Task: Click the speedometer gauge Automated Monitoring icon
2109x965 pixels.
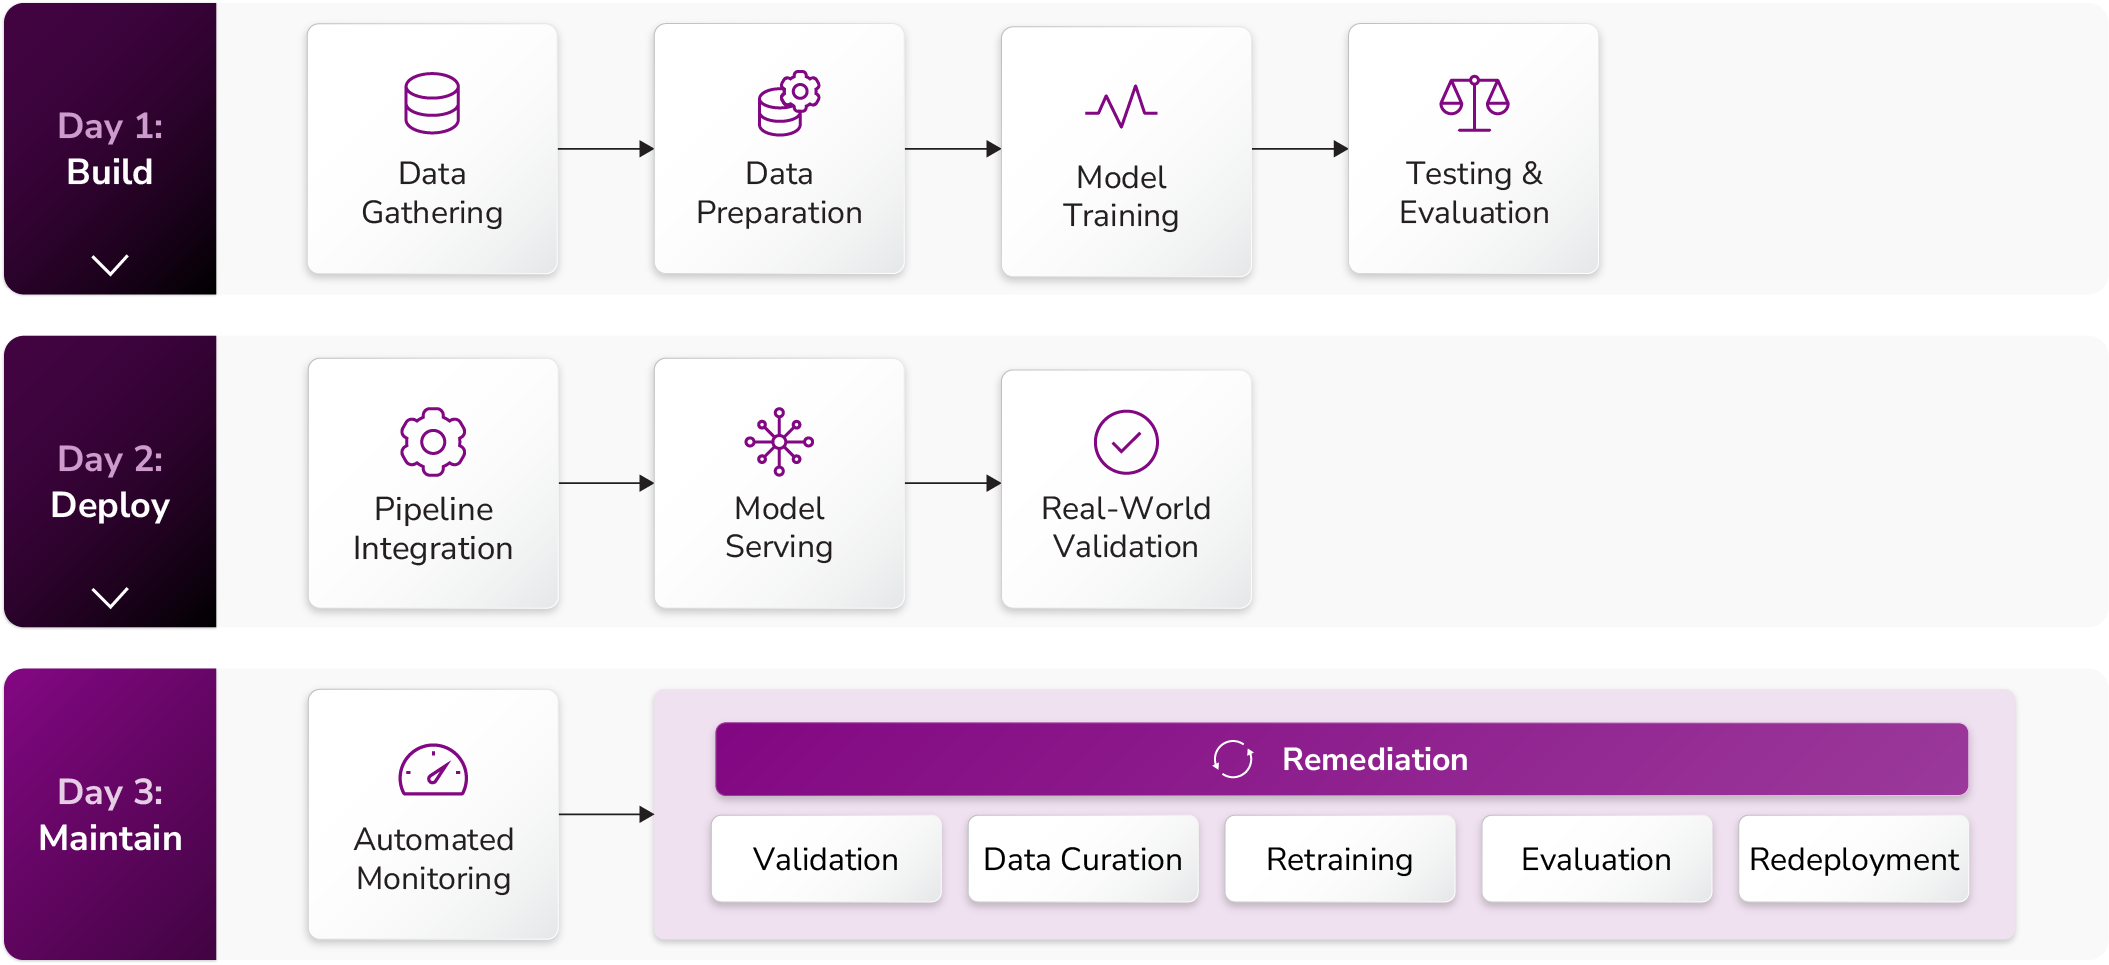Action: tap(433, 770)
